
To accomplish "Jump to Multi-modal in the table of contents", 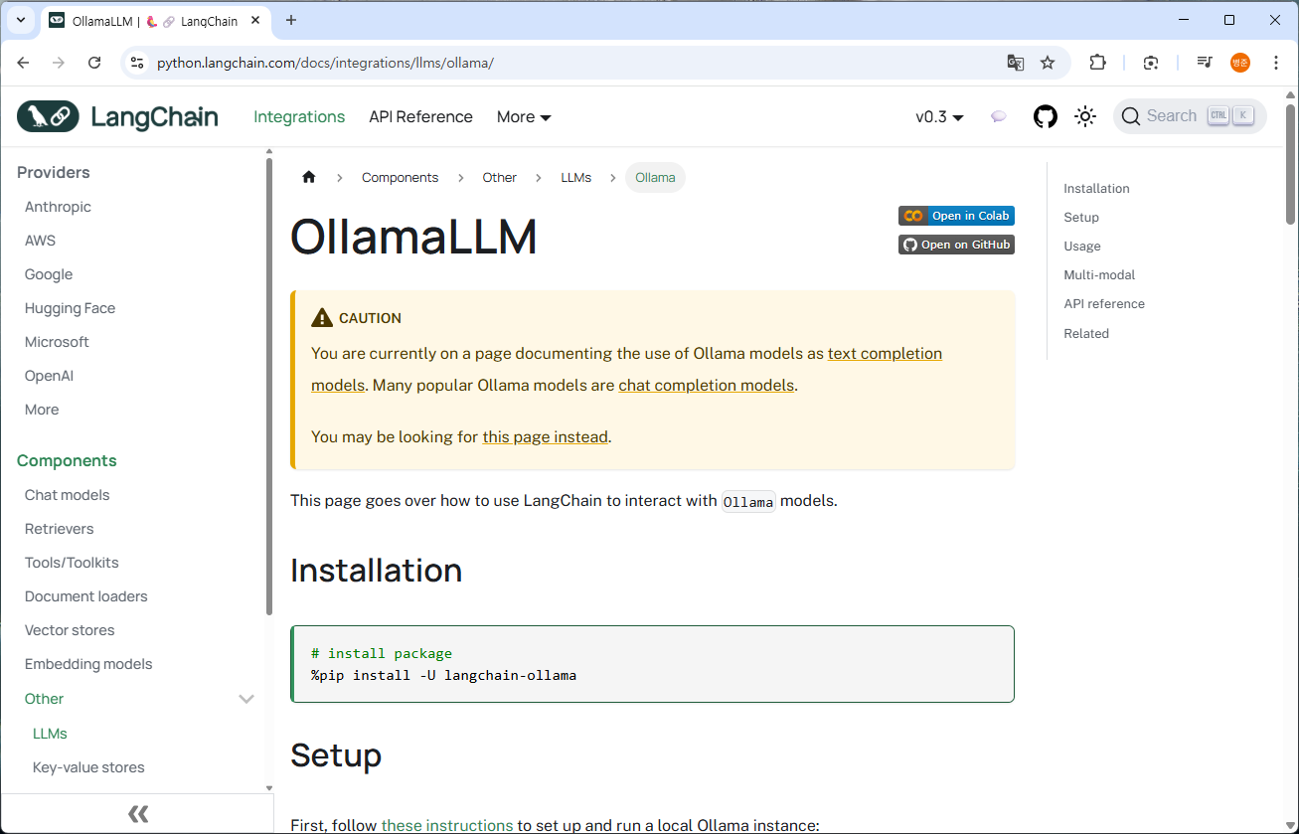I will (1099, 275).
